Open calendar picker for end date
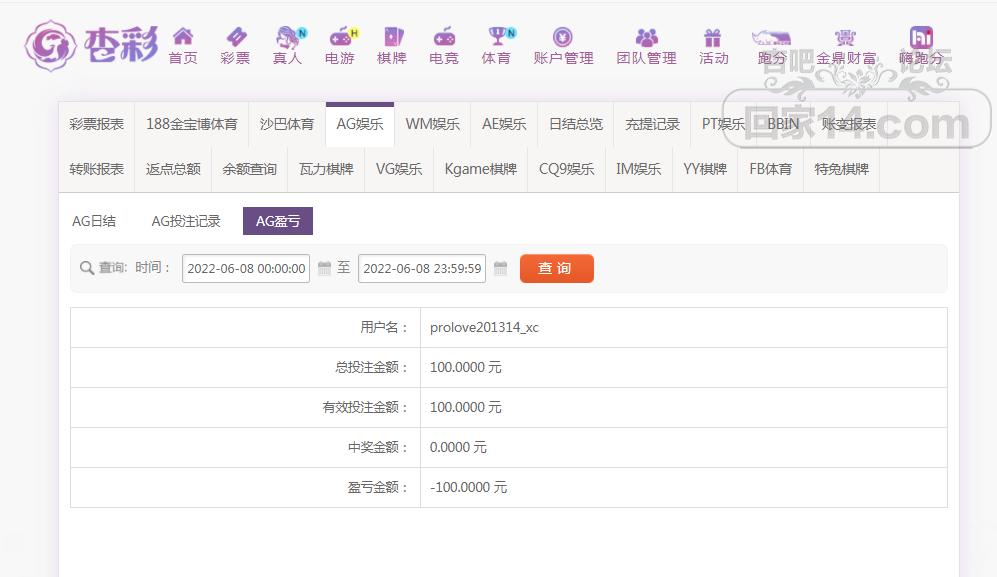Image resolution: width=997 pixels, height=577 pixels. [x=500, y=268]
